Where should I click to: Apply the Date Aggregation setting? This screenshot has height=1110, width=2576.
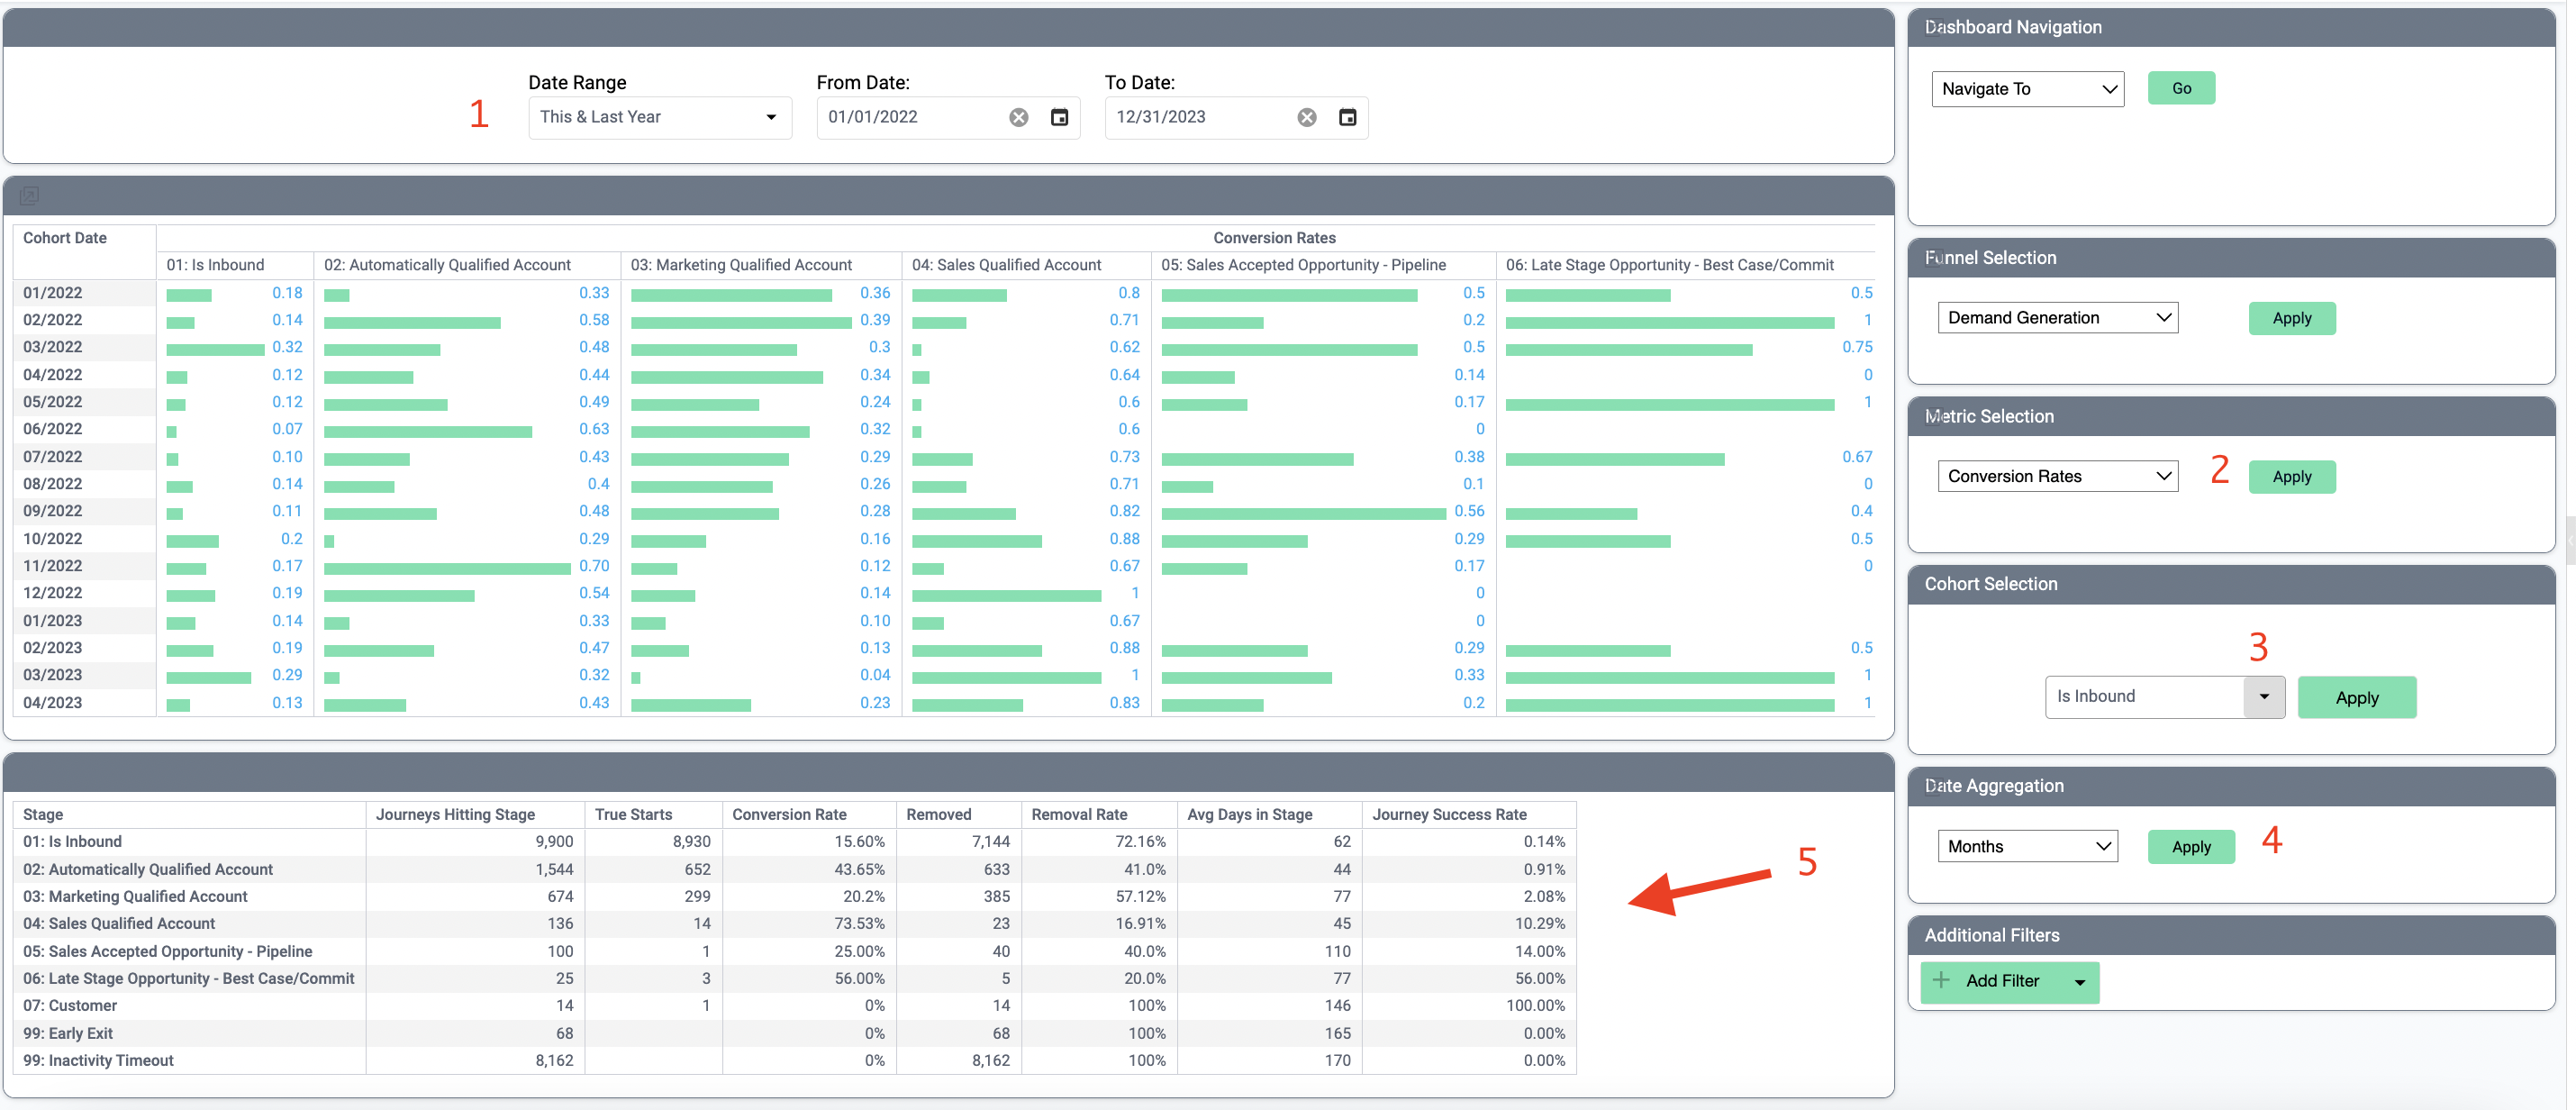coord(2193,847)
